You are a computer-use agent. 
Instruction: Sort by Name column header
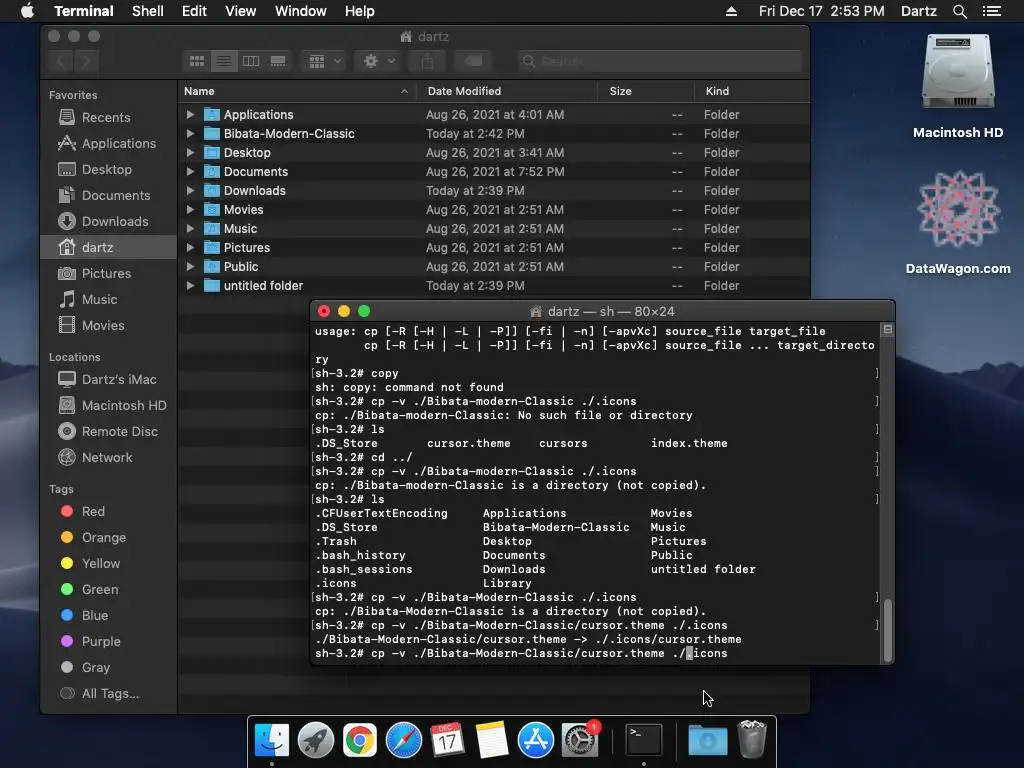click(x=297, y=91)
